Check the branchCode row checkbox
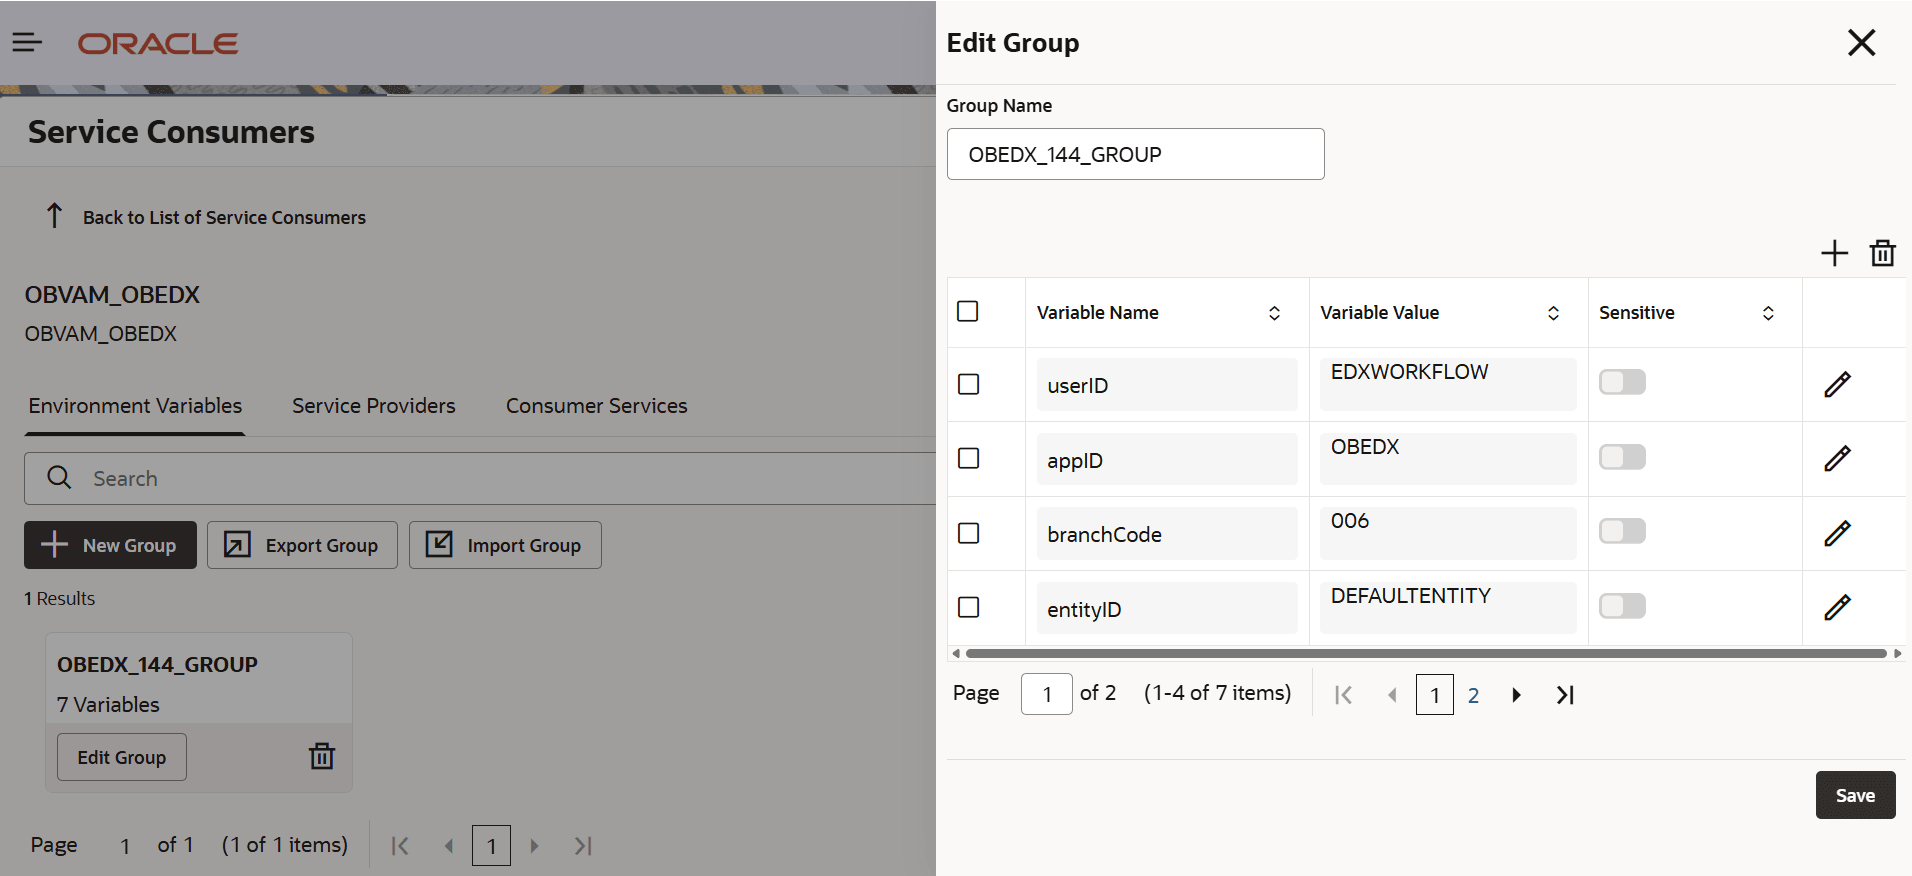The height and width of the screenshot is (876, 1912). pos(968,533)
